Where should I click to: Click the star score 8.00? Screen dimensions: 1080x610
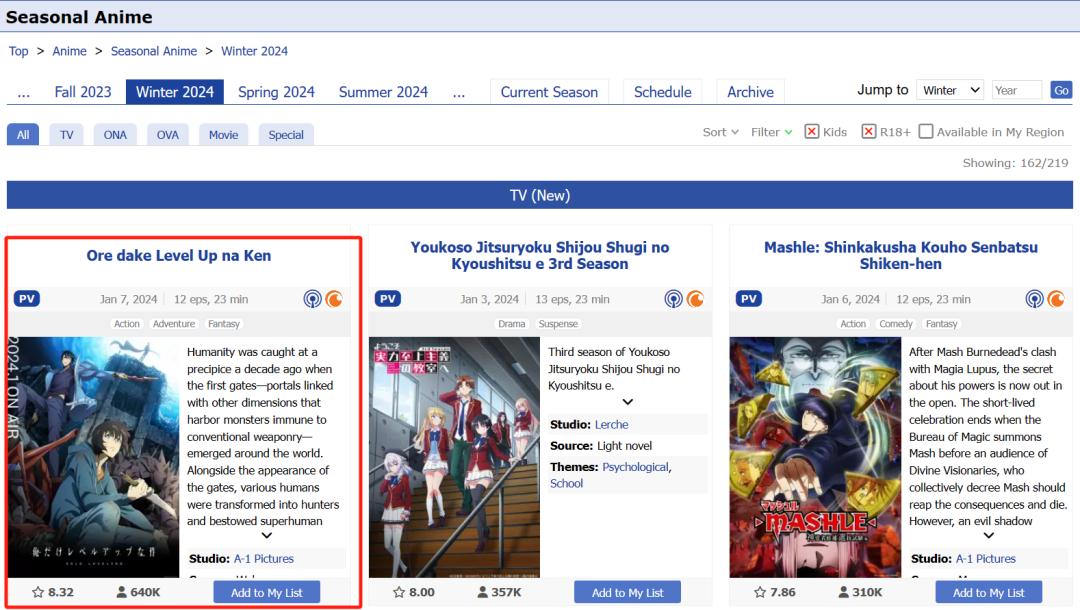click(x=414, y=592)
